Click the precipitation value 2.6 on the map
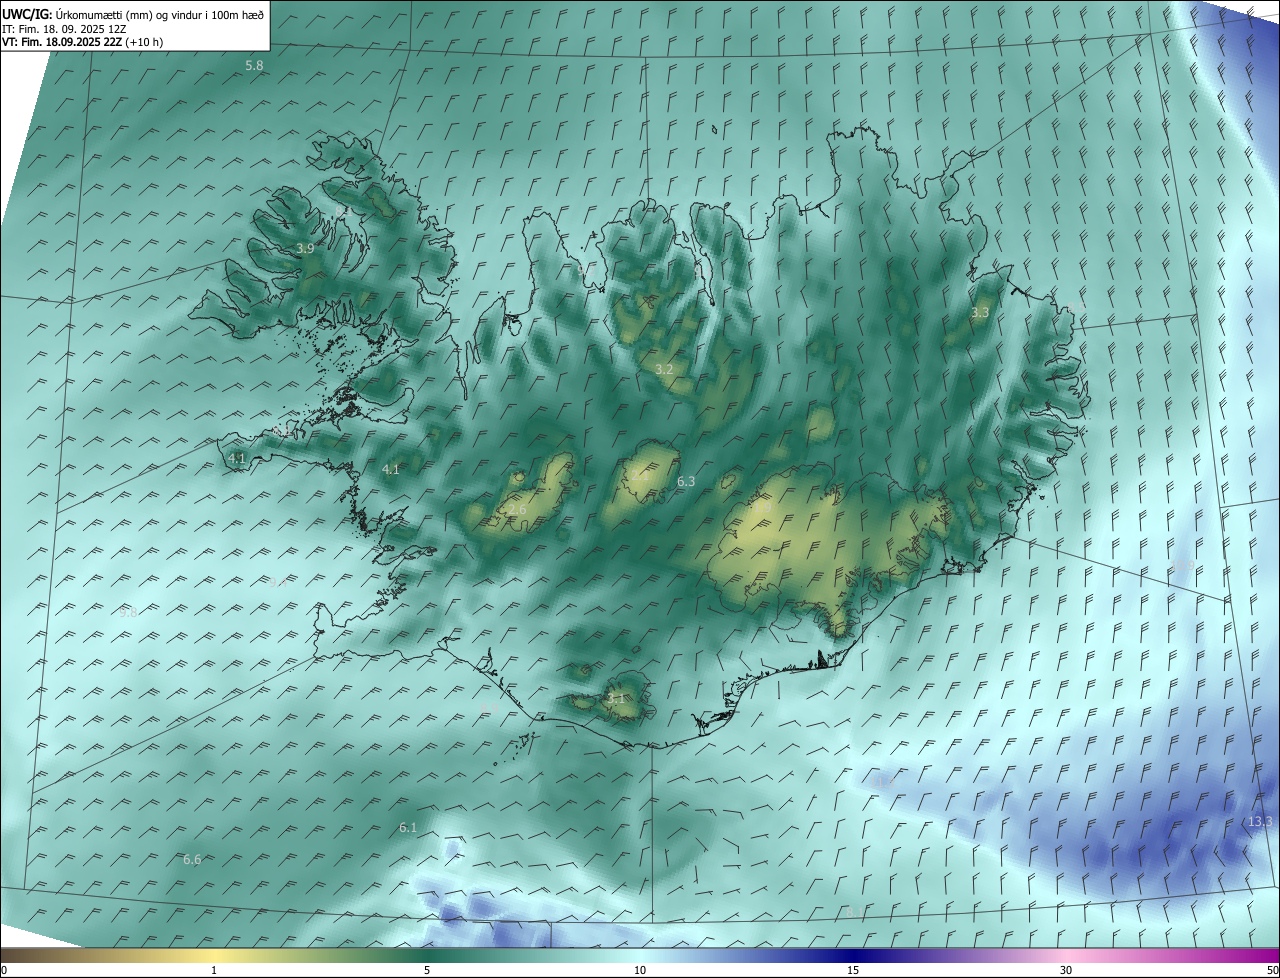This screenshot has width=1280, height=978. pyautogui.click(x=517, y=510)
